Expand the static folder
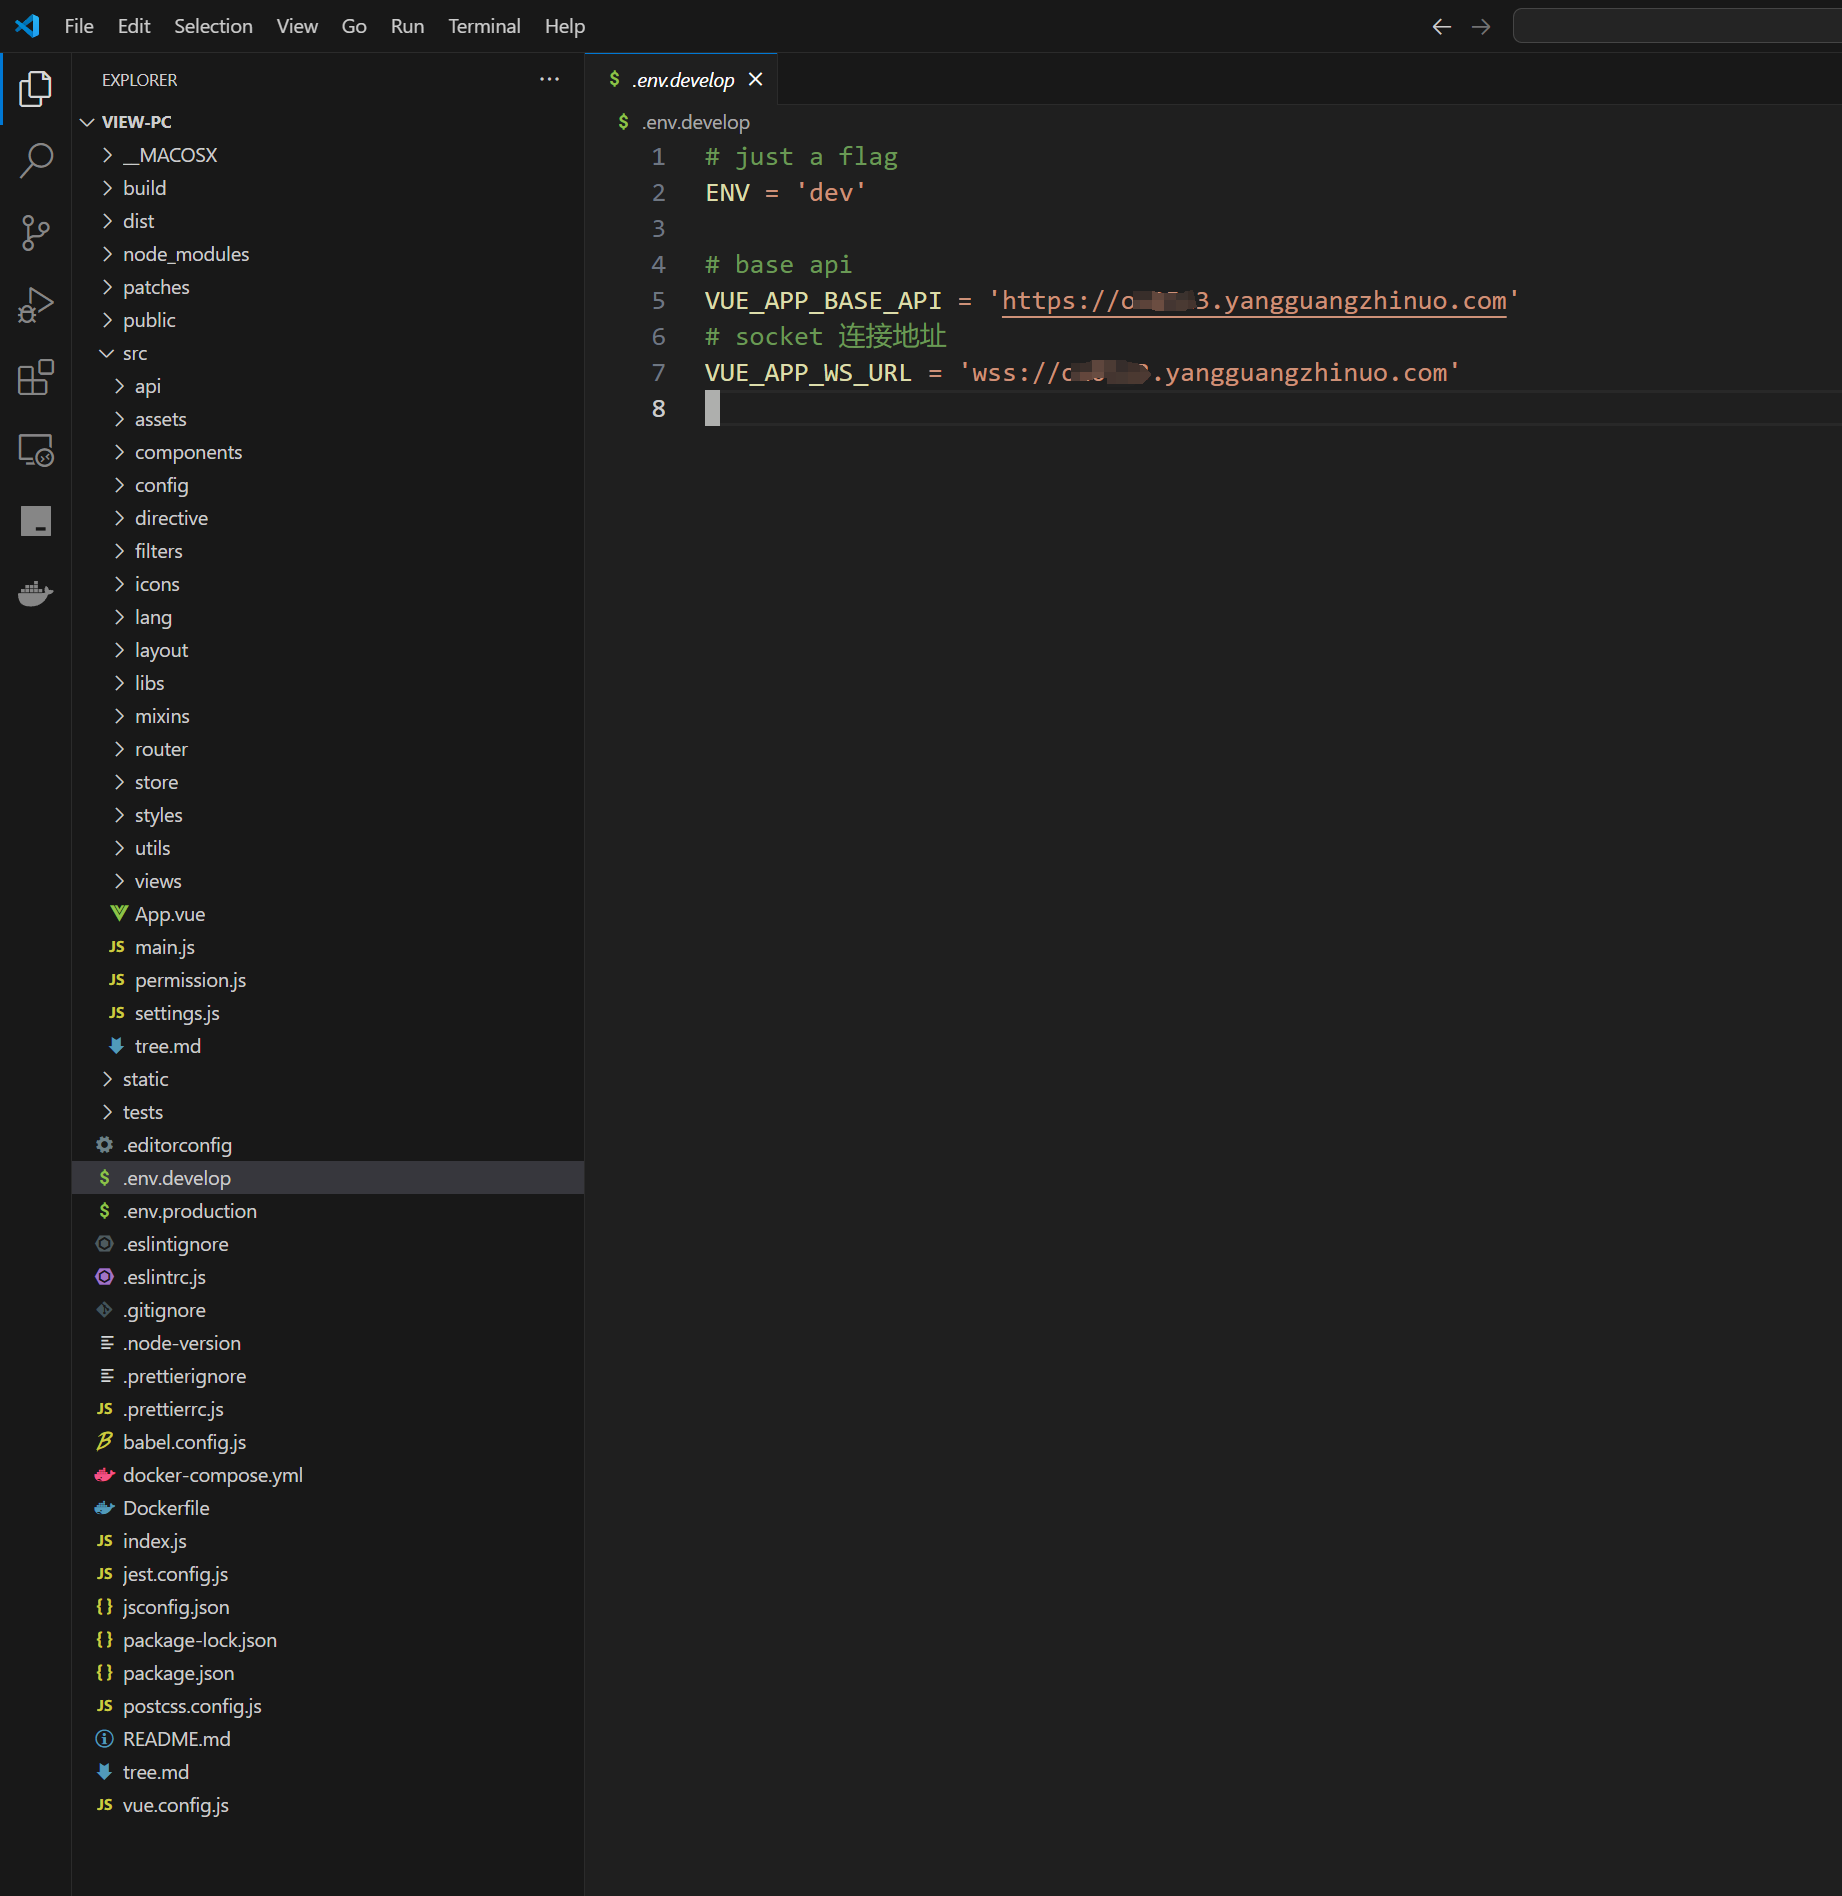 point(107,1079)
